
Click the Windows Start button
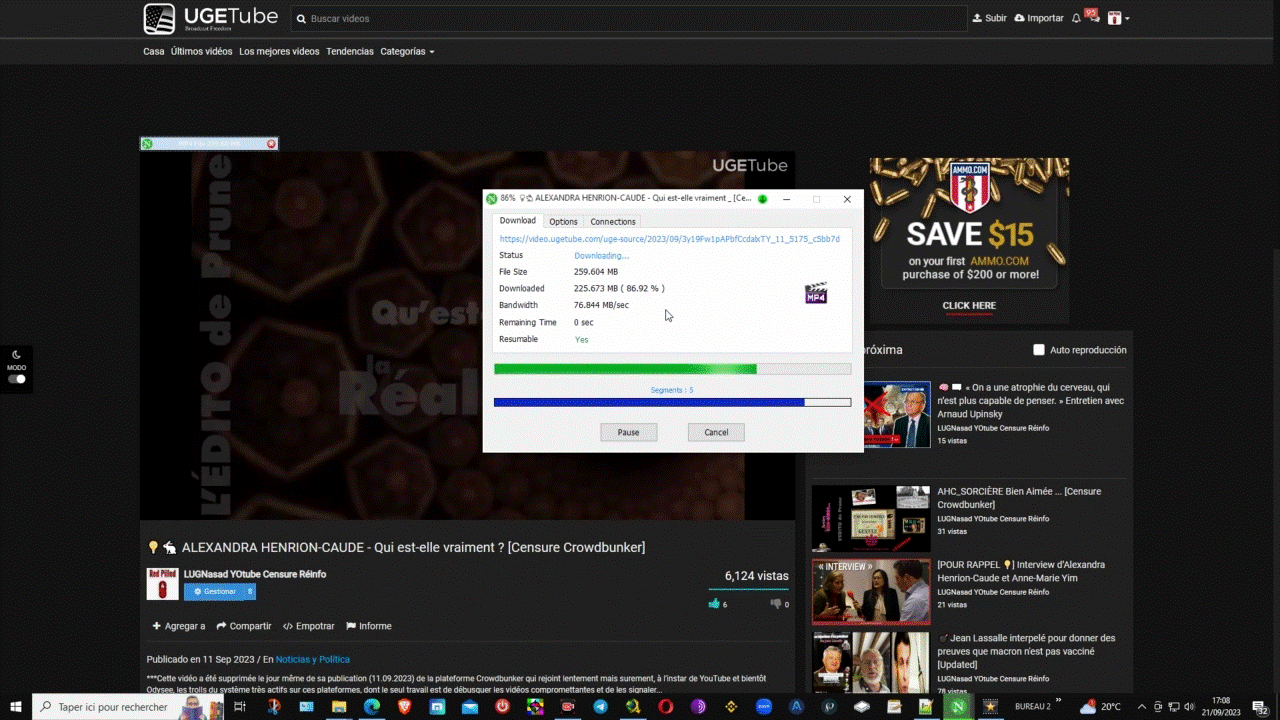pyautogui.click(x=16, y=706)
